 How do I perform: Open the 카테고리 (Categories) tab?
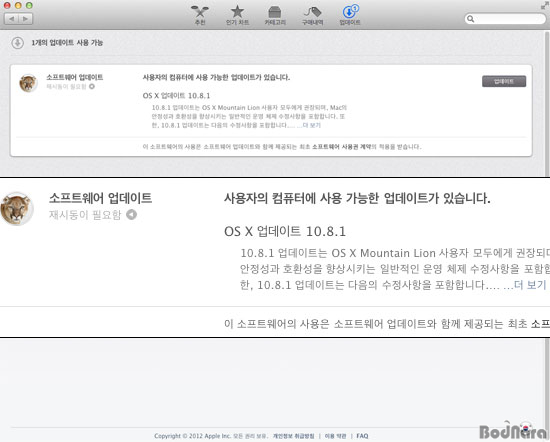(275, 15)
